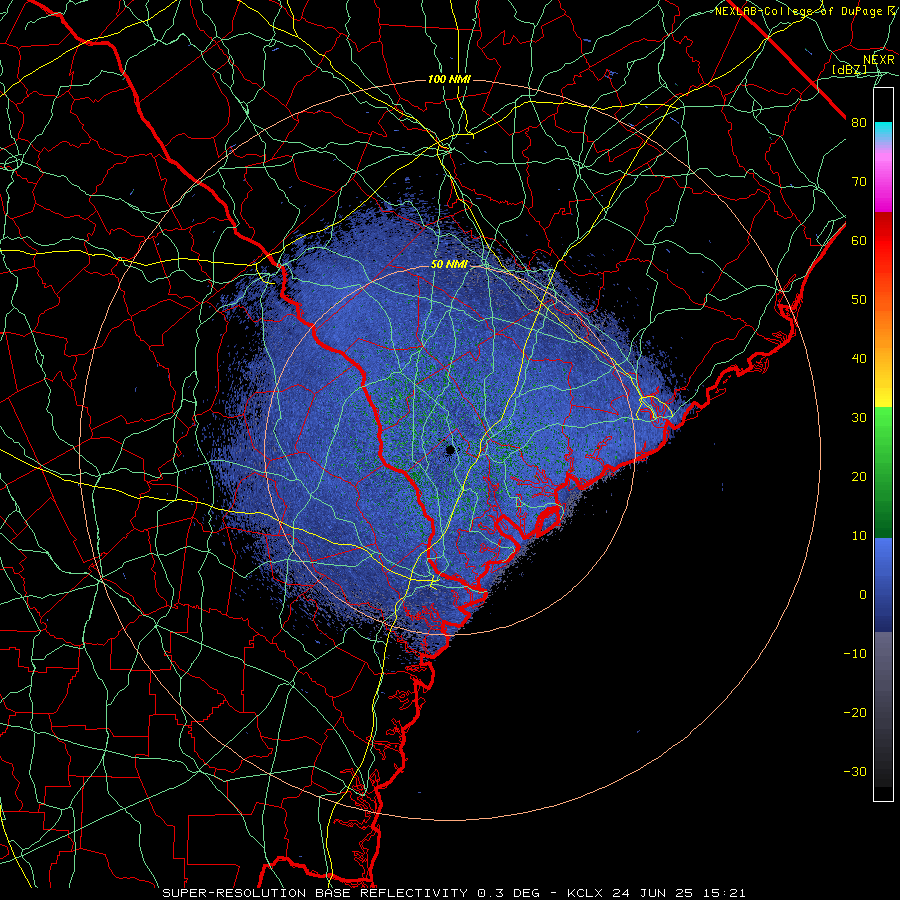Click the dBZ units label

tap(849, 69)
